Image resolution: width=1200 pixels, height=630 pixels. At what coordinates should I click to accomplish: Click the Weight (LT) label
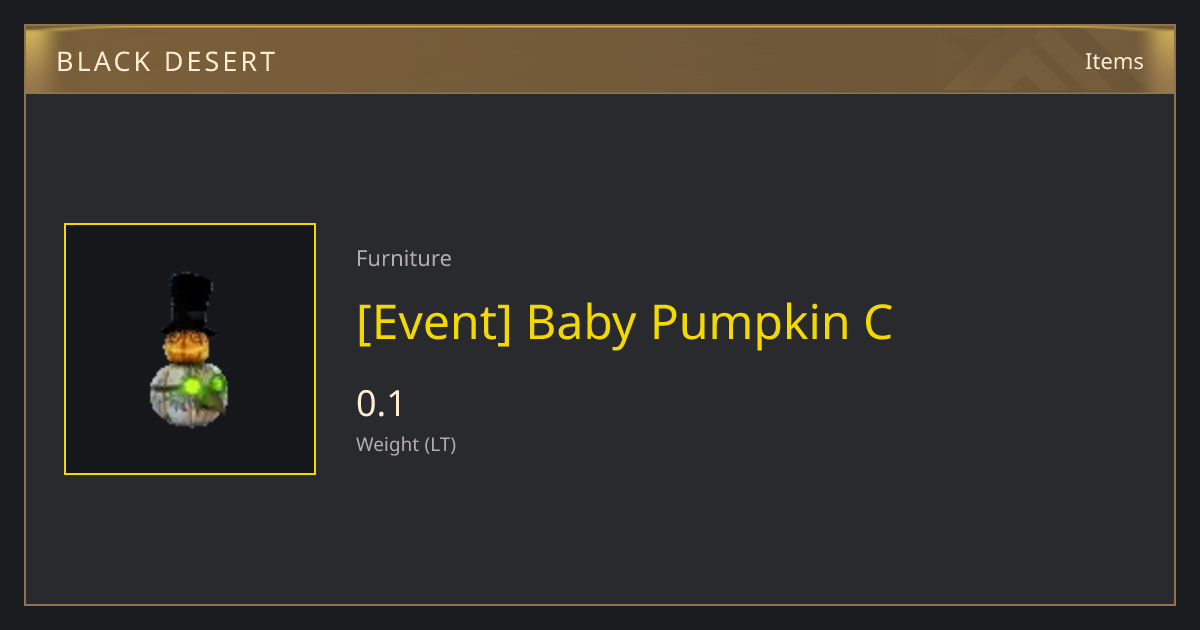[x=406, y=444]
